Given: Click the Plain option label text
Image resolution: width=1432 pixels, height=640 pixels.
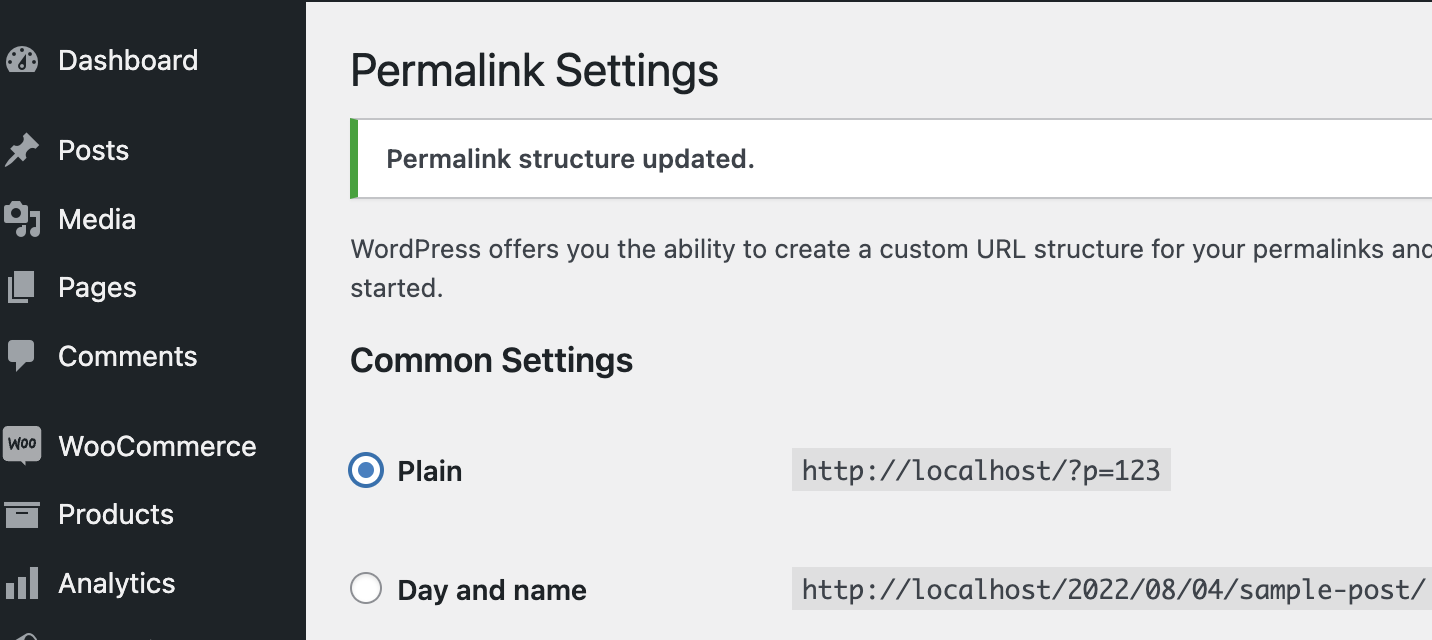Looking at the screenshot, I should point(430,471).
